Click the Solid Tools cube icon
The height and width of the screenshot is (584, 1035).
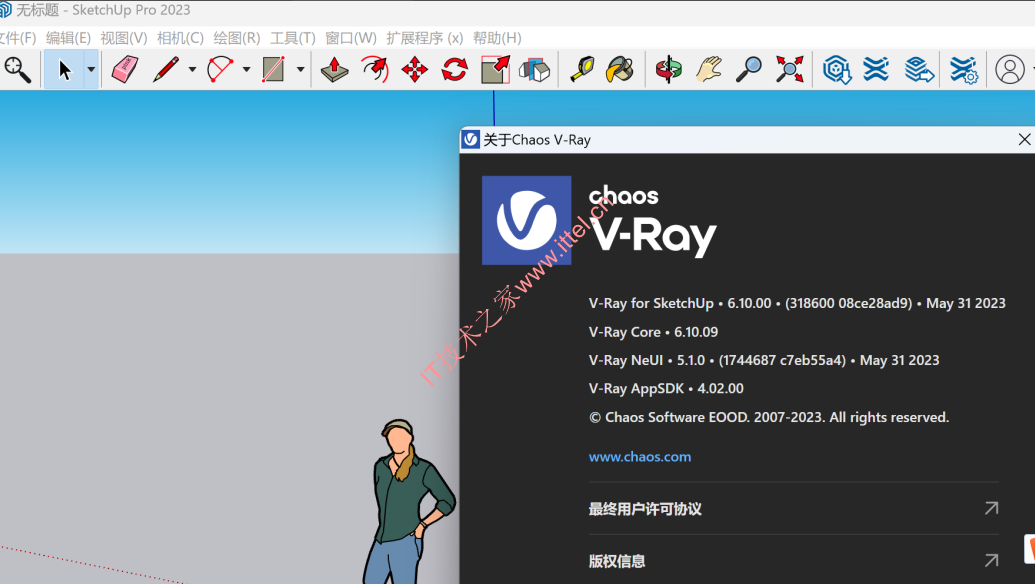tap(535, 69)
